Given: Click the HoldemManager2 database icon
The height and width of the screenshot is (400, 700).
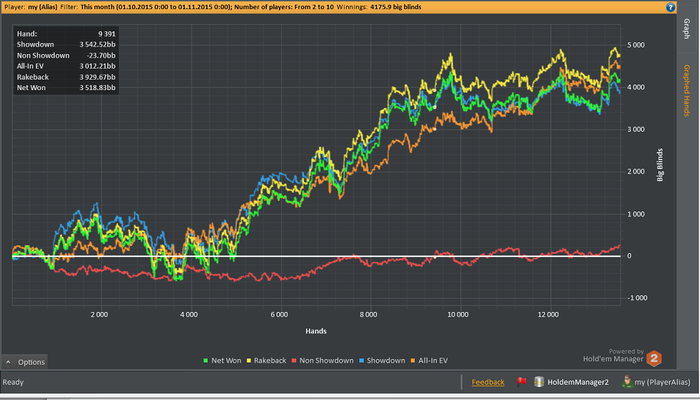Looking at the screenshot, I should tap(539, 382).
